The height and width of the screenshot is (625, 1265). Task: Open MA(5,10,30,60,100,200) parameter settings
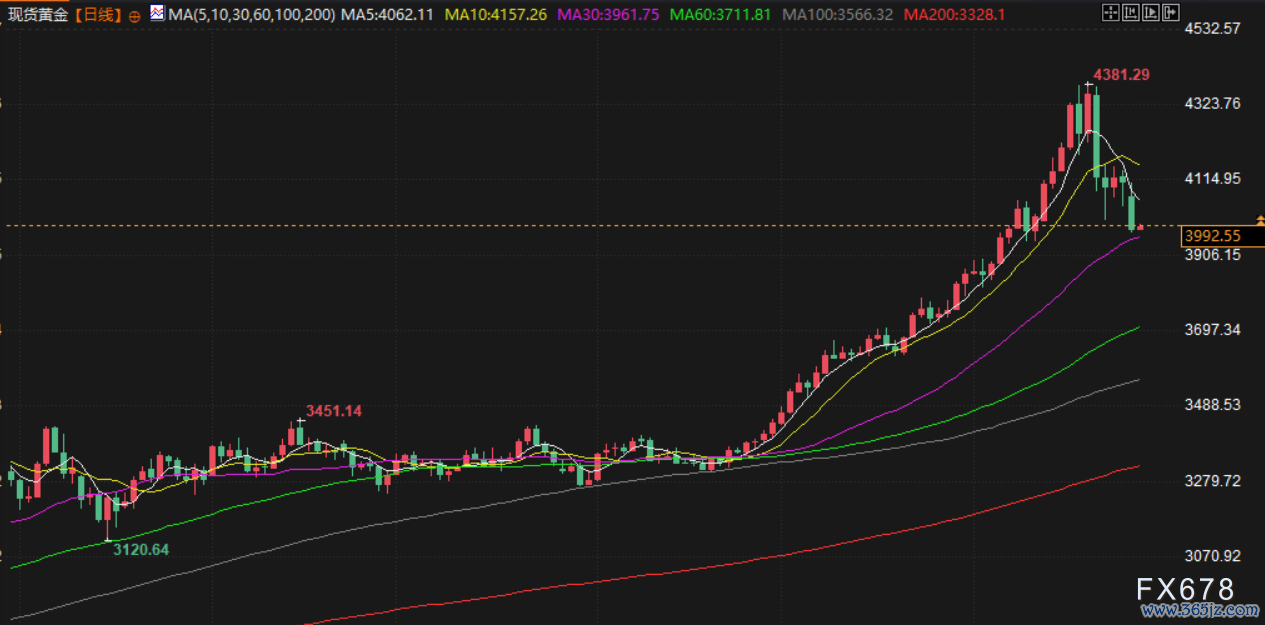253,15
